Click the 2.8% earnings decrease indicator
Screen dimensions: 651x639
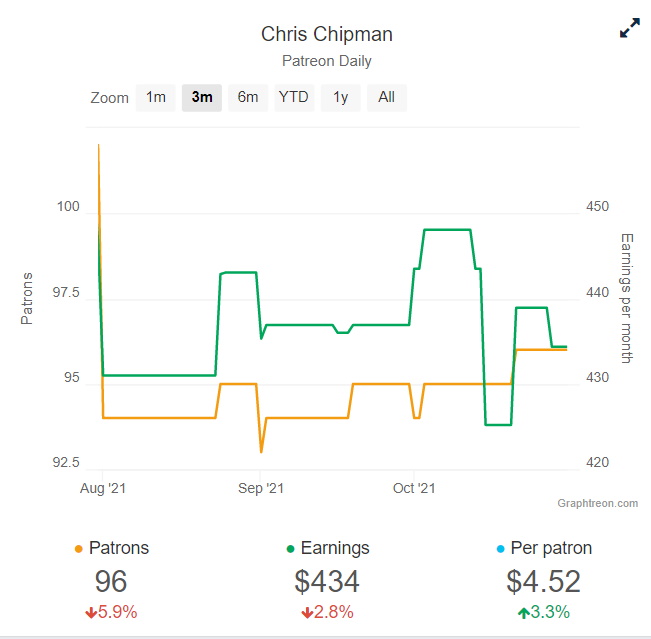(x=327, y=612)
